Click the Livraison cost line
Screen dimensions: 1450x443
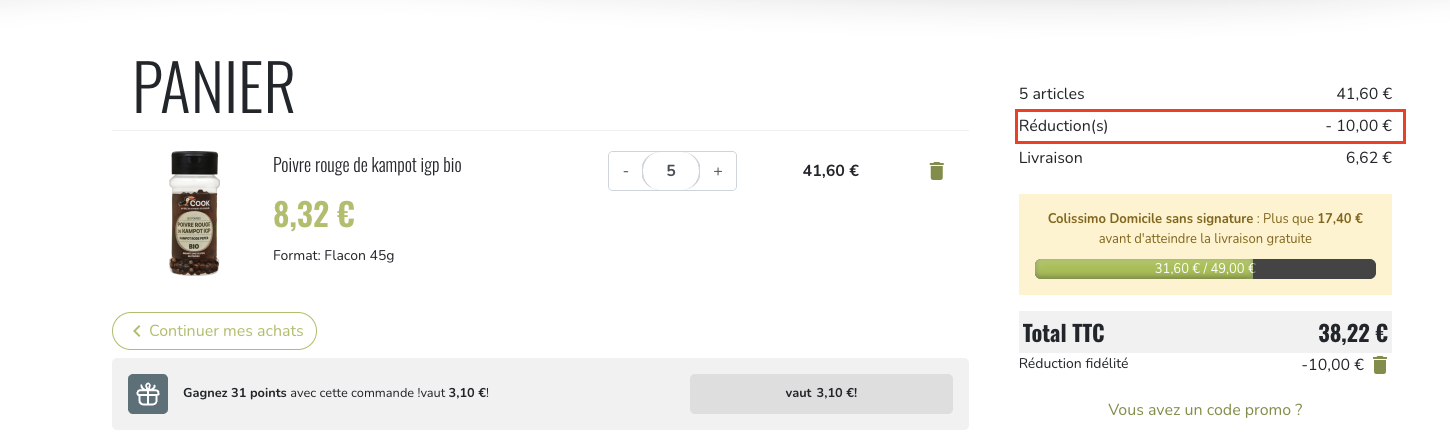point(1204,158)
